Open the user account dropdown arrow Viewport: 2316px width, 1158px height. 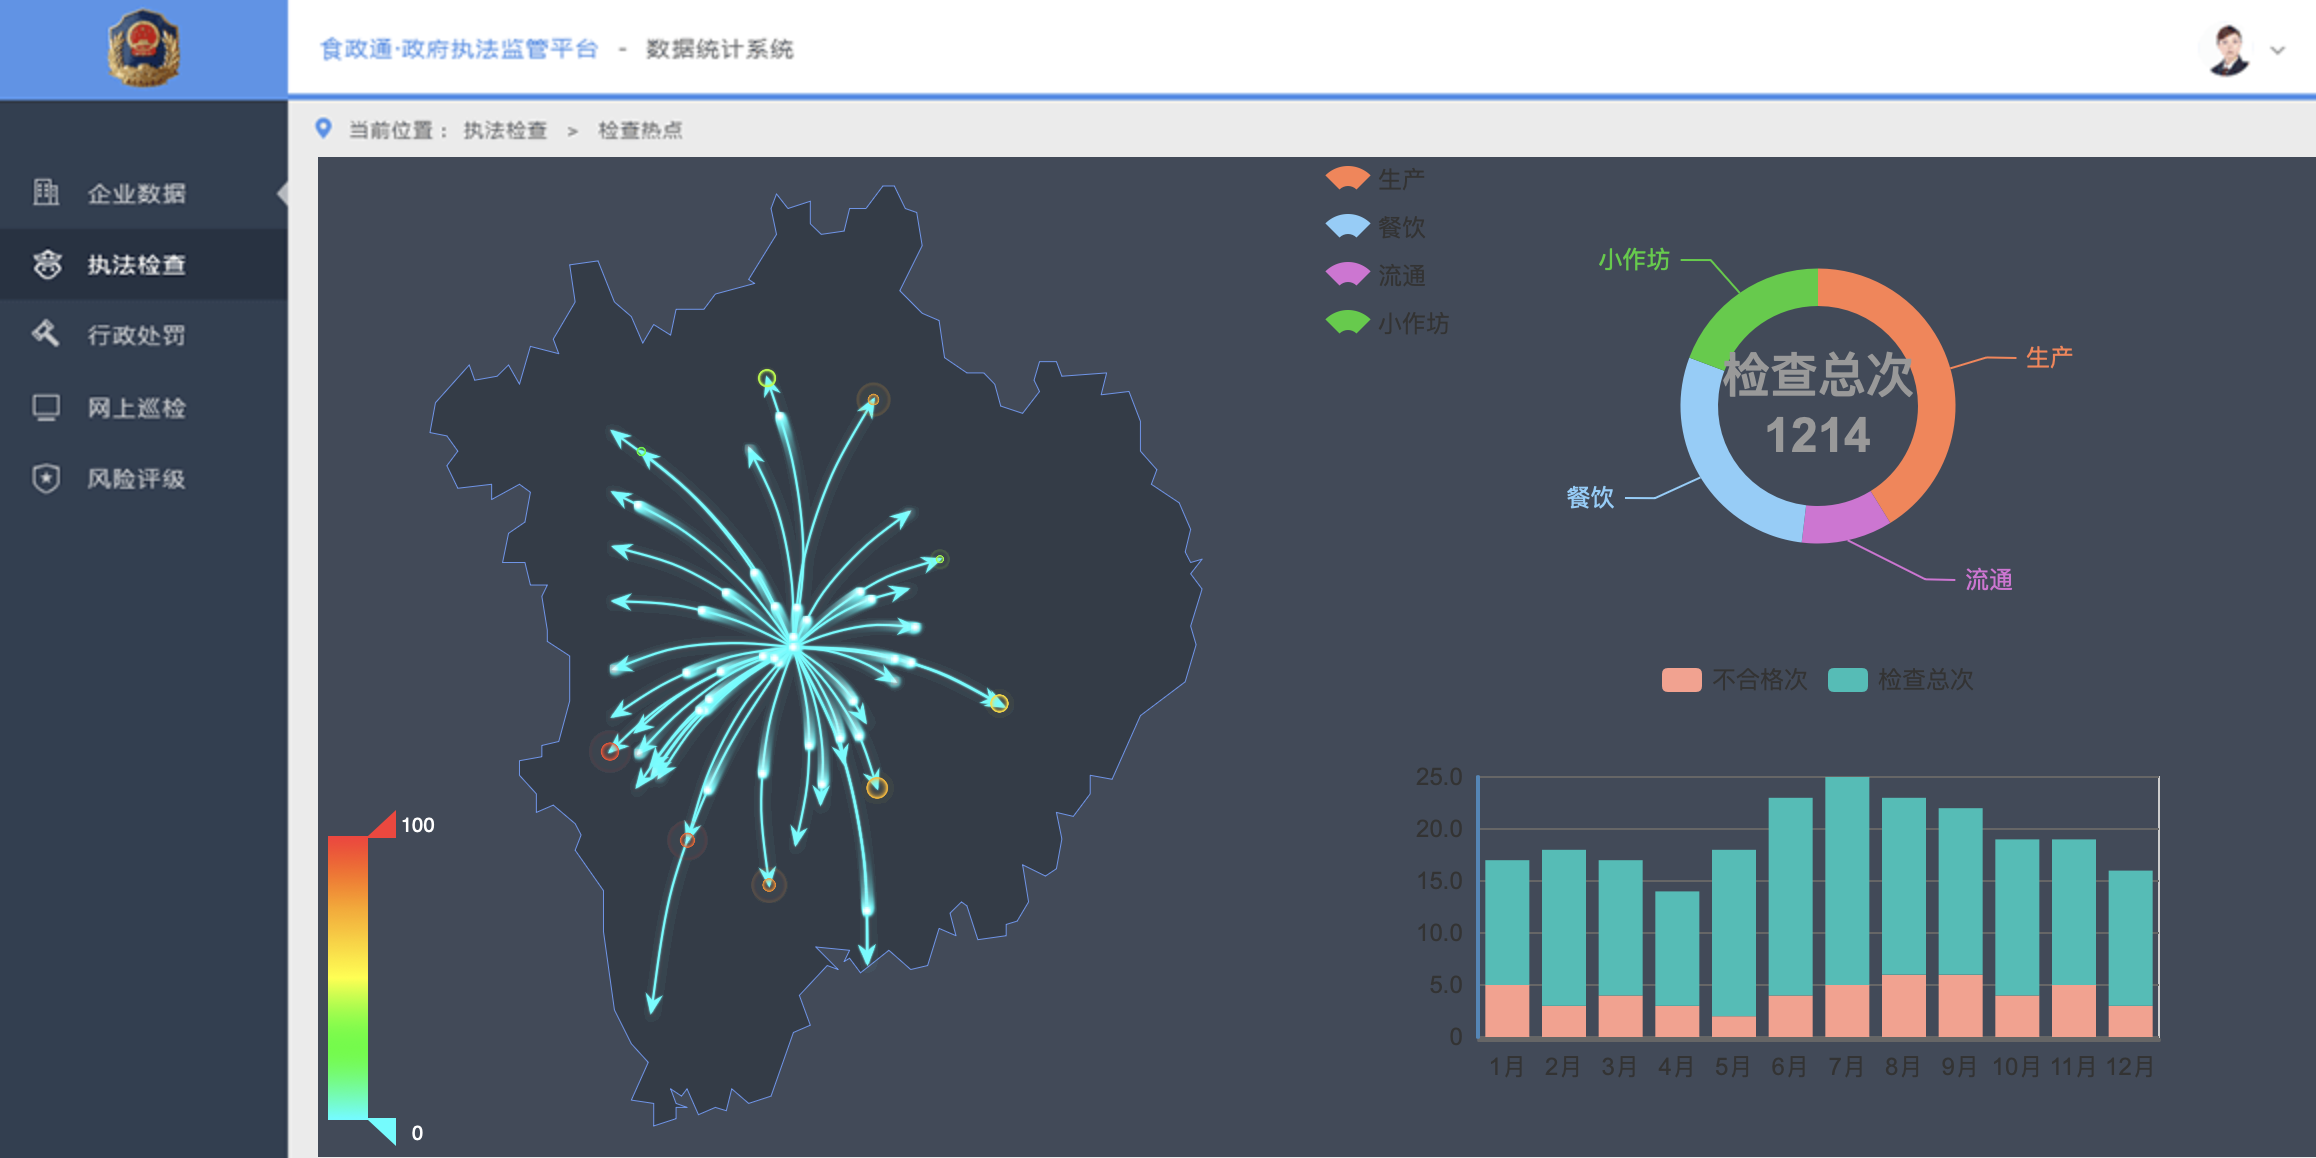pyautogui.click(x=2278, y=50)
